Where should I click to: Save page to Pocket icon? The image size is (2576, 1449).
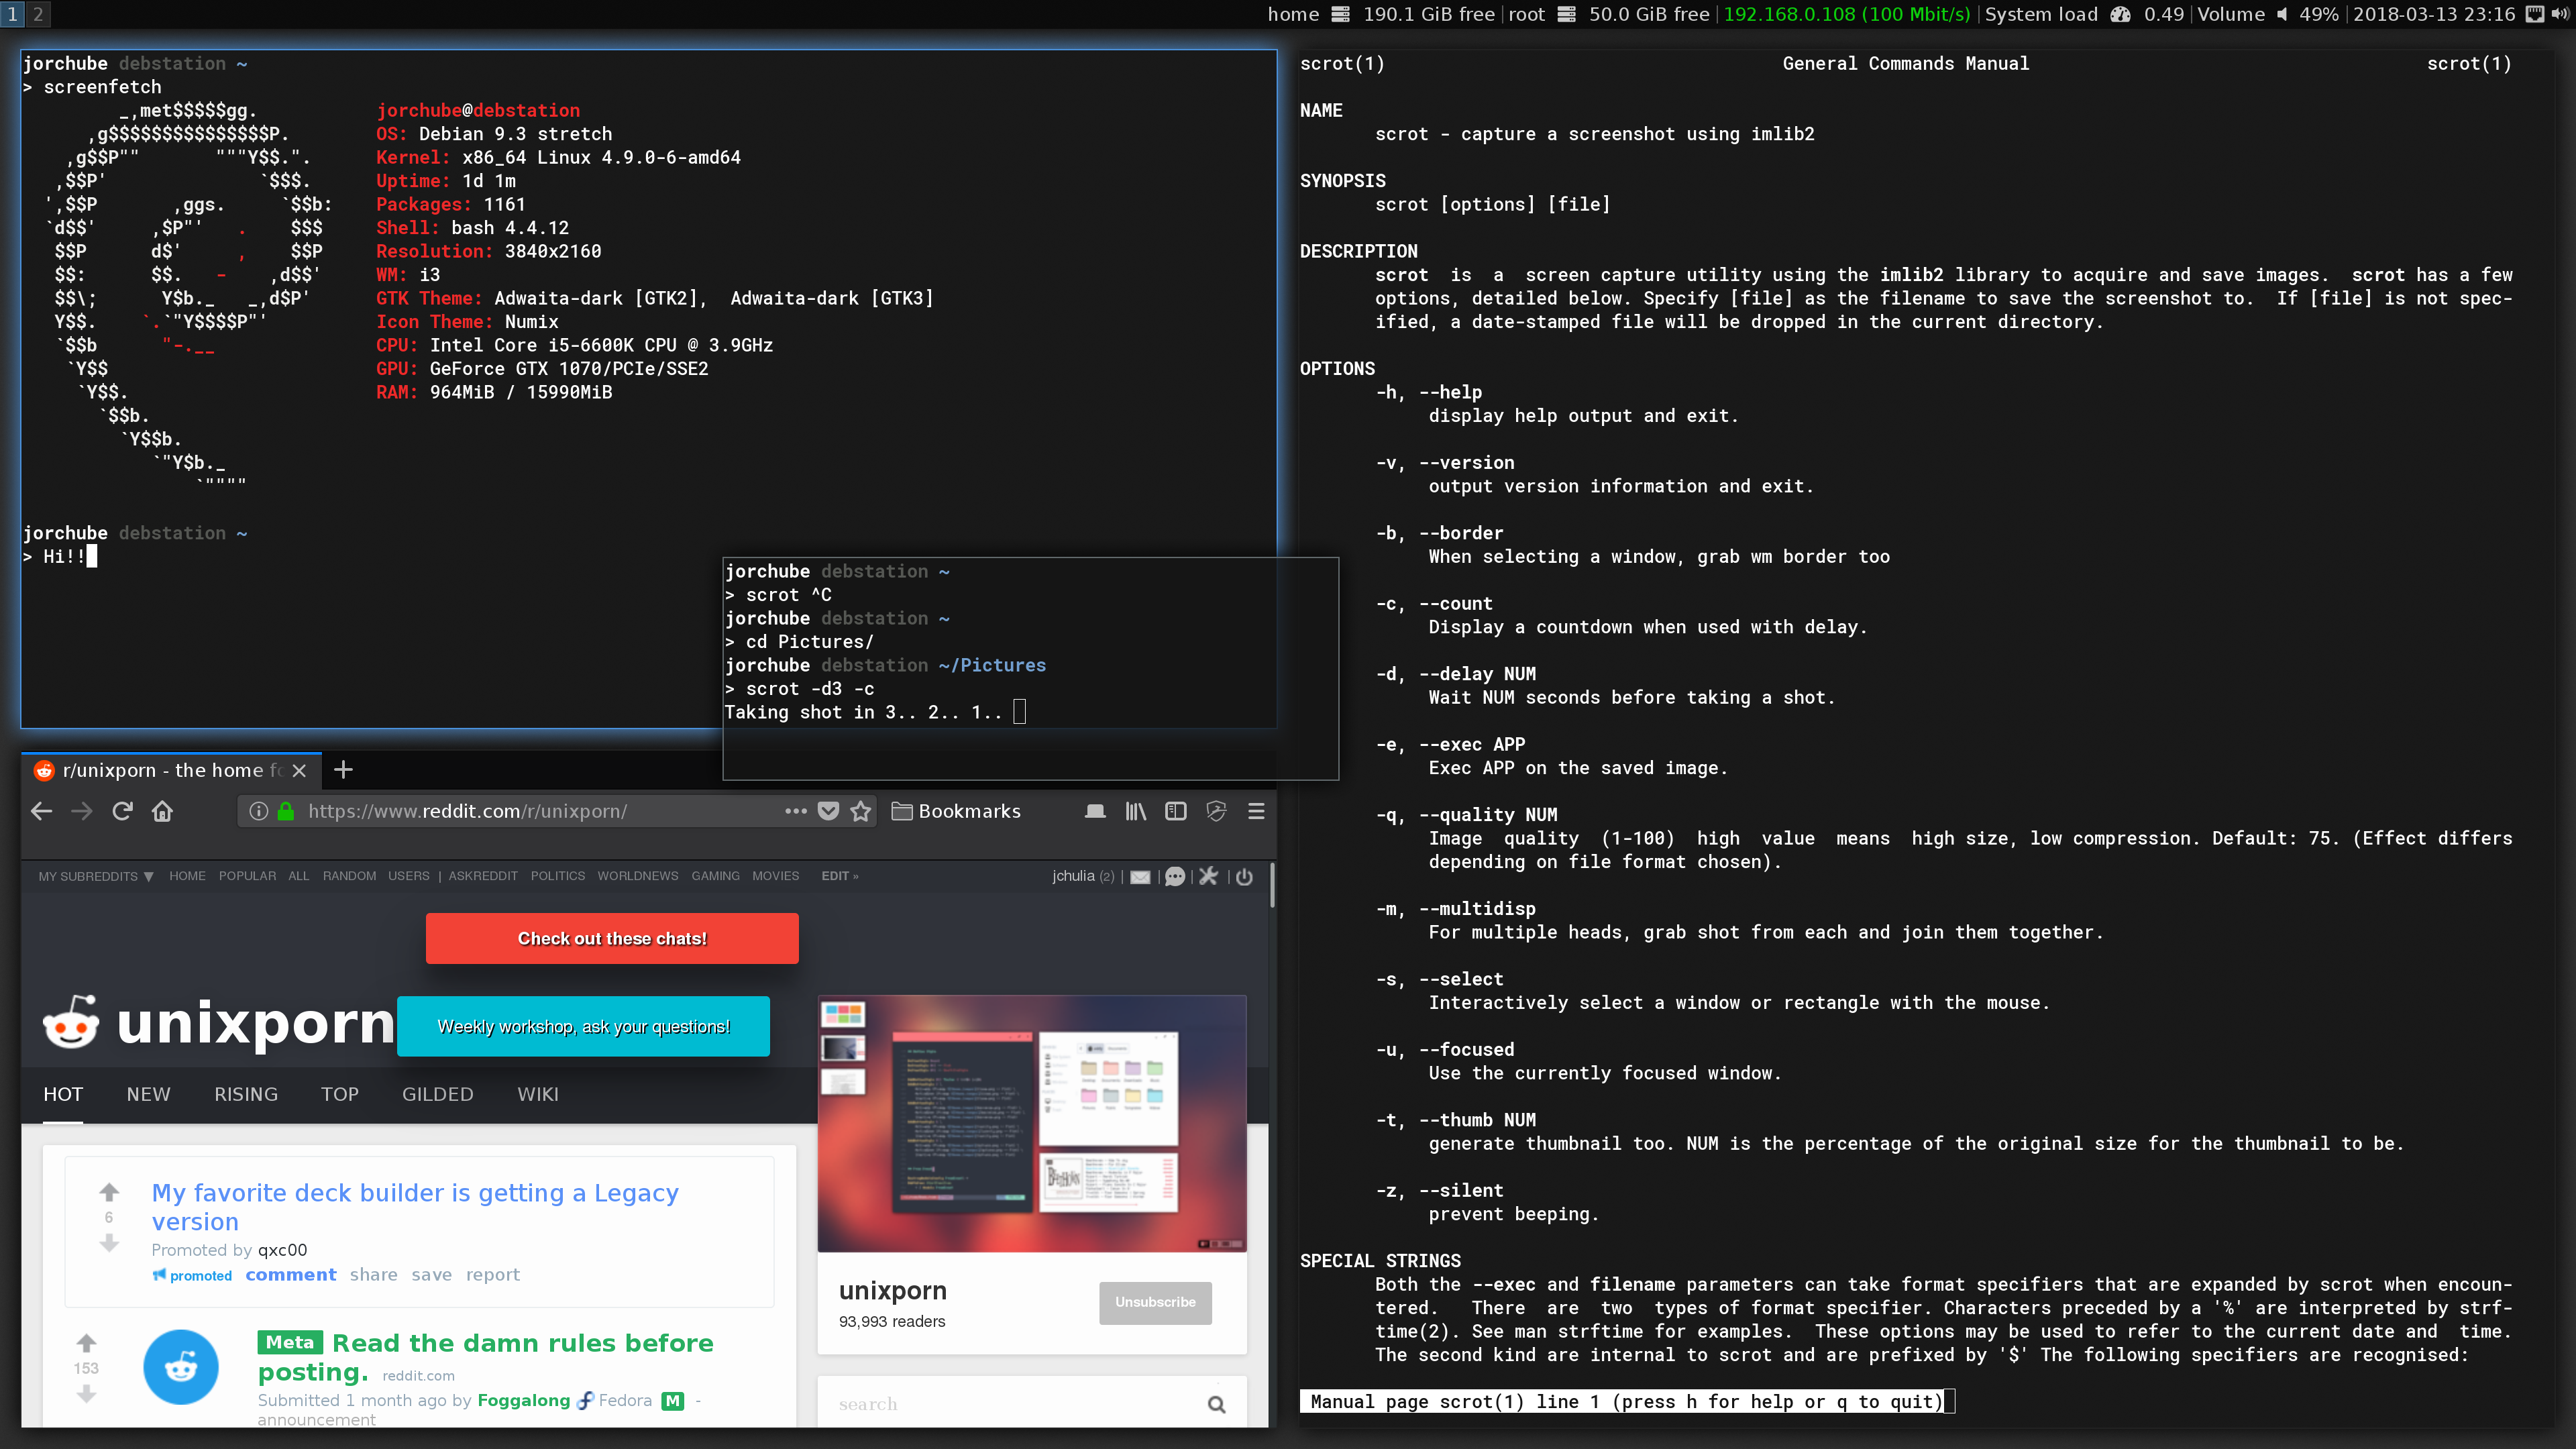point(828,811)
